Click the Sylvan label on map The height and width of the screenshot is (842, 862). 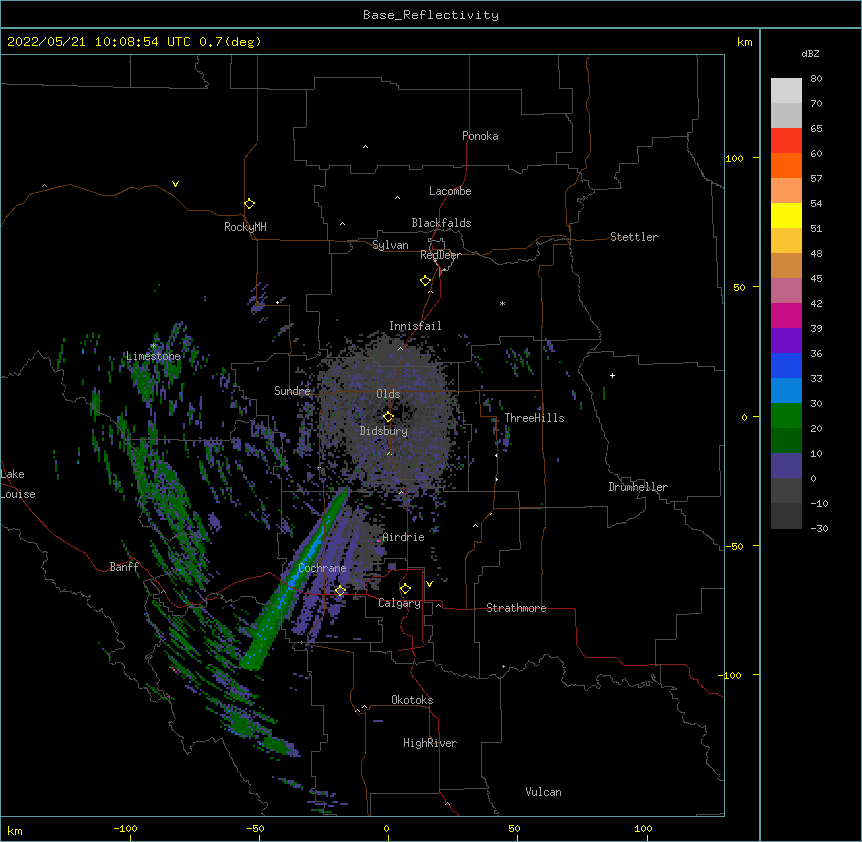[390, 245]
